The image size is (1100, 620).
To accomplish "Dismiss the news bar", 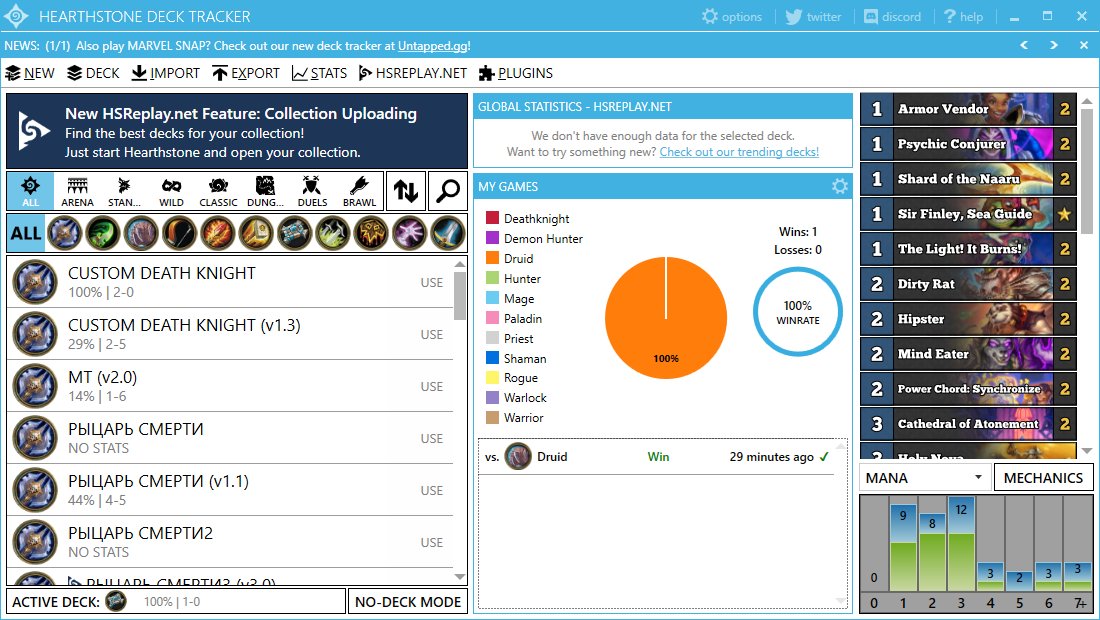I will (x=1084, y=45).
